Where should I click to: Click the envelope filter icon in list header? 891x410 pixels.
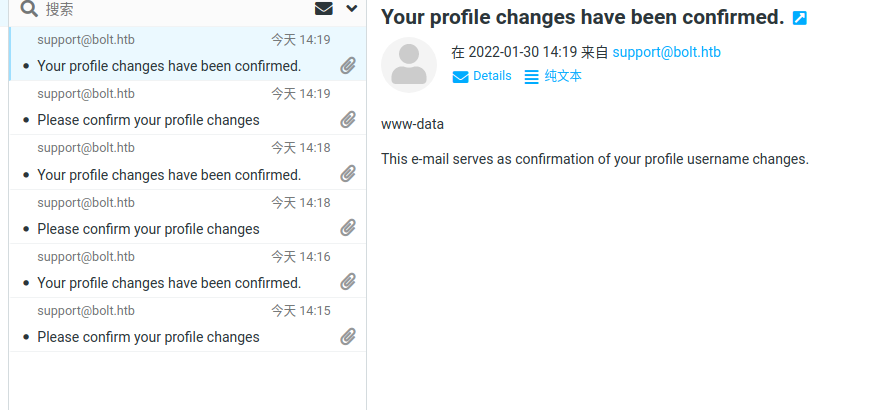tap(324, 9)
